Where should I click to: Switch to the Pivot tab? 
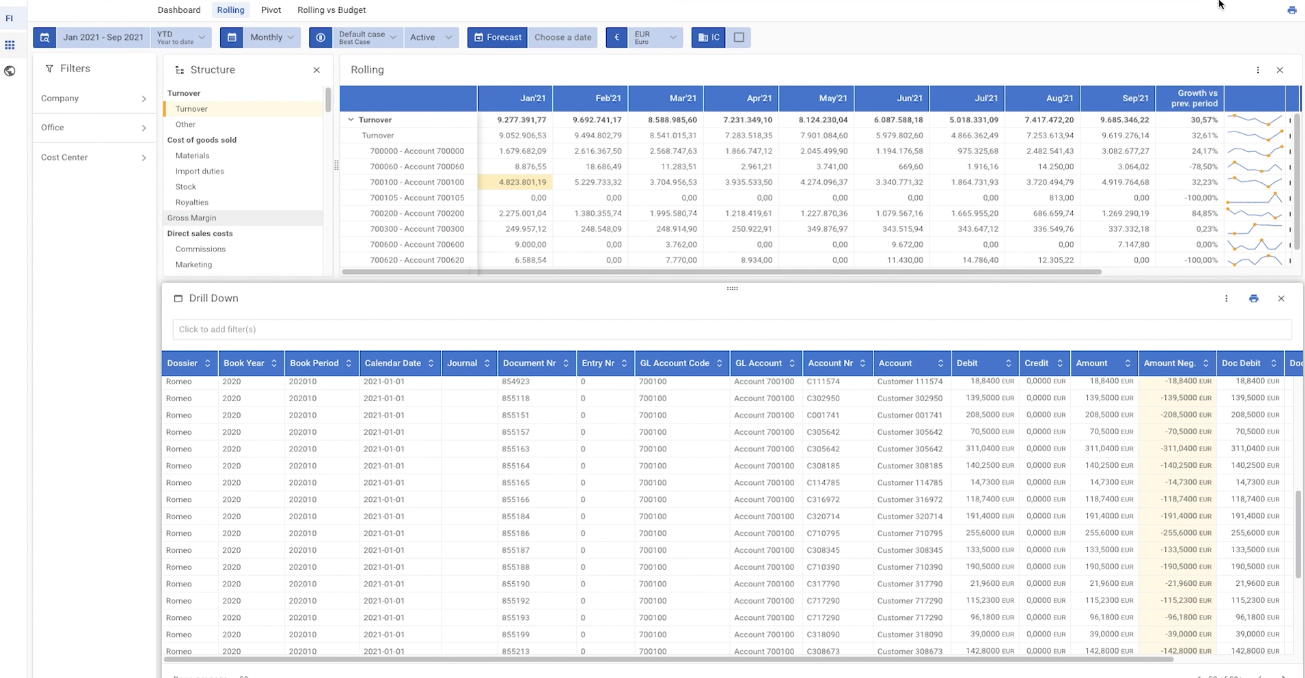click(x=271, y=10)
